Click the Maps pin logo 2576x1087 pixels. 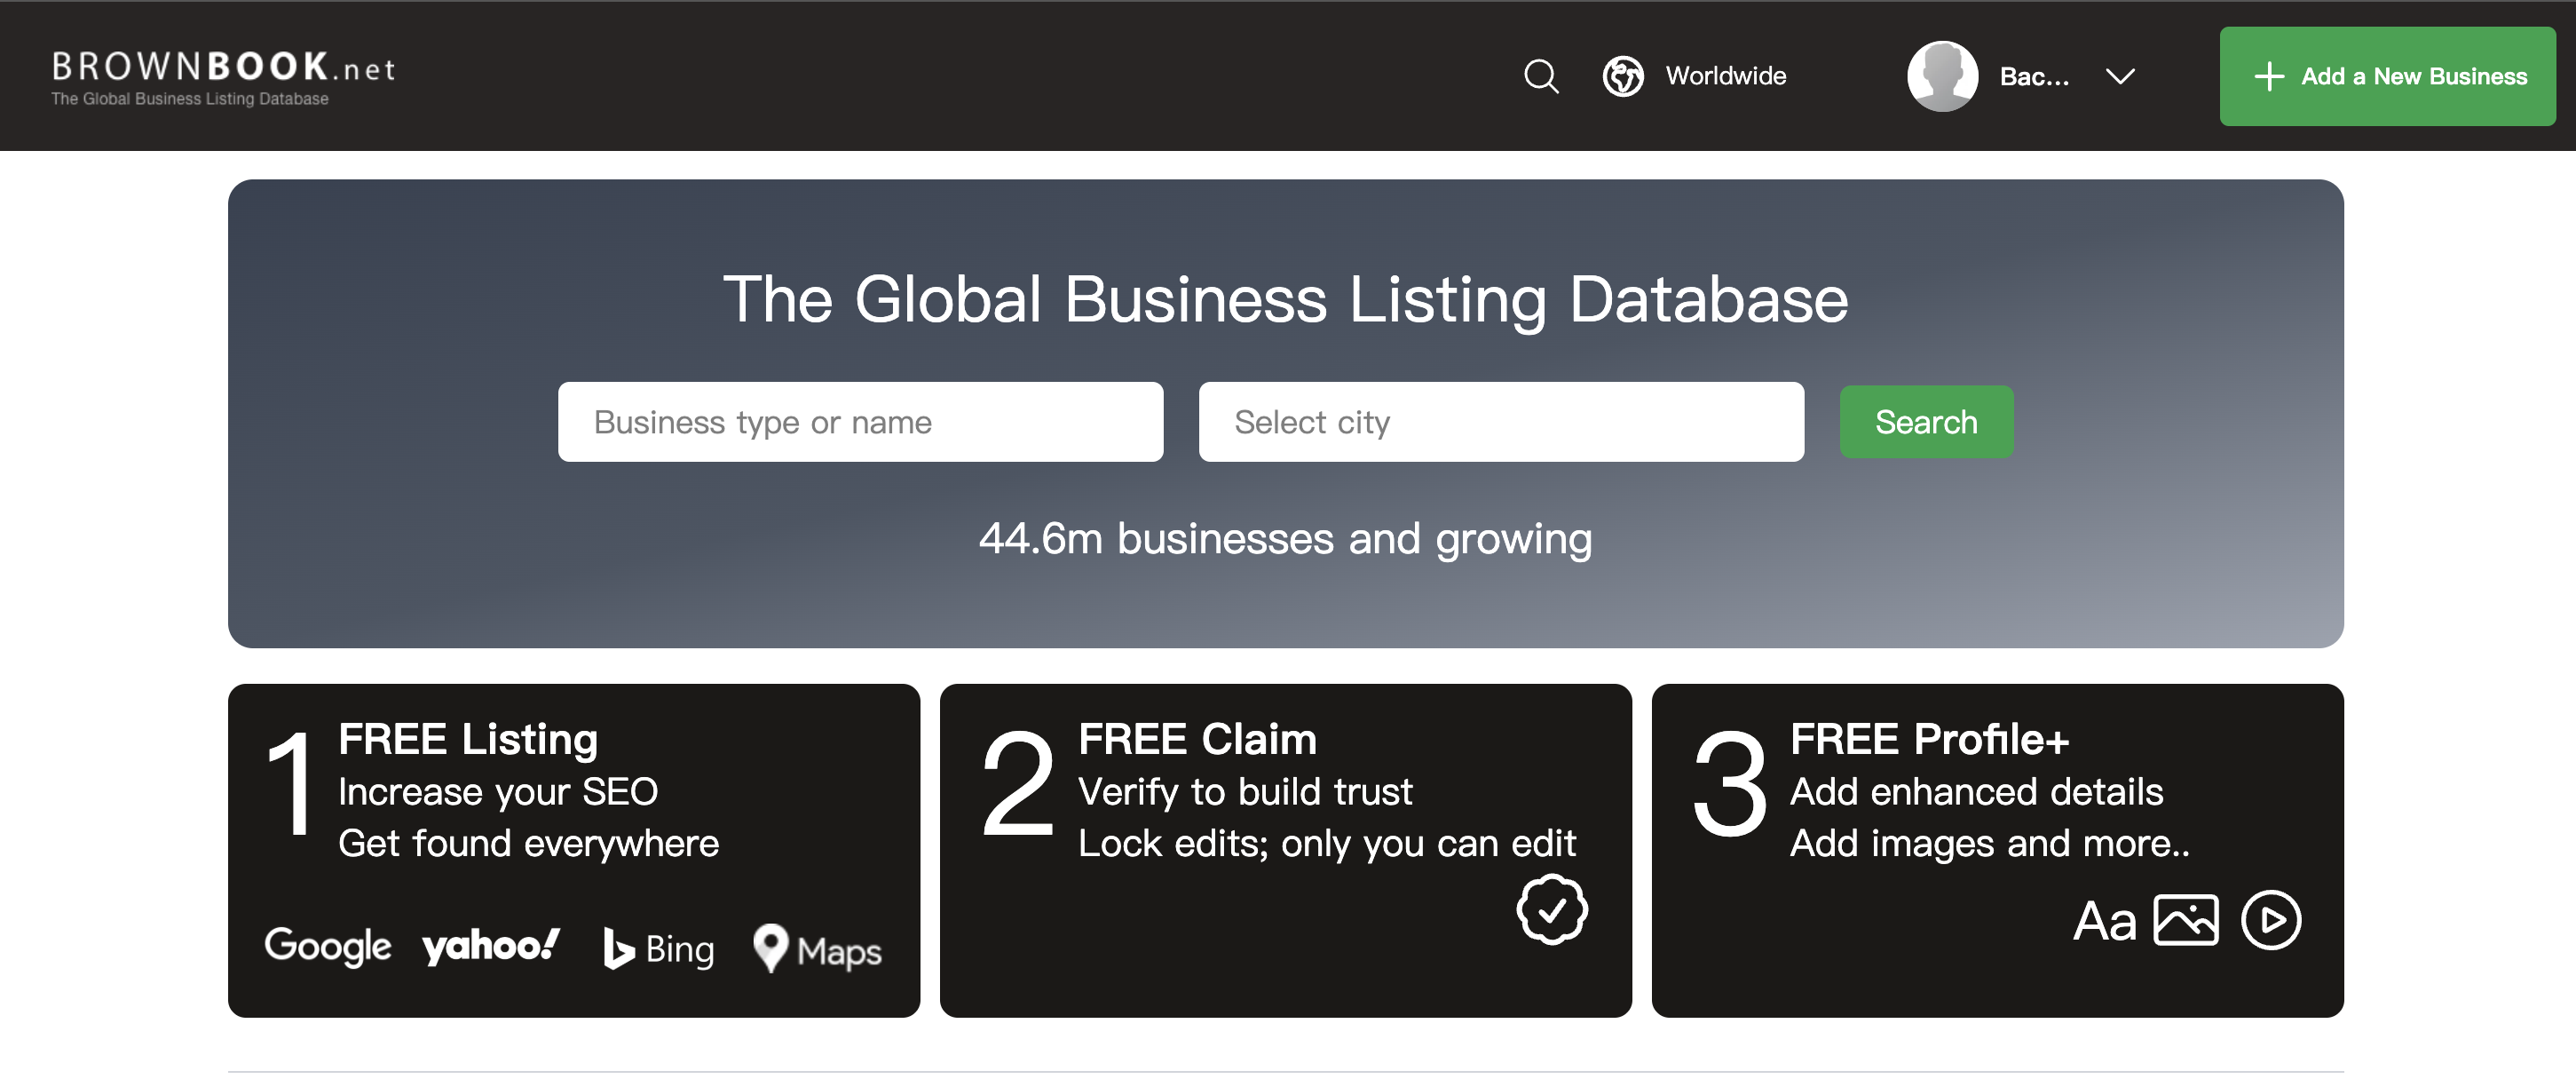[x=817, y=949]
